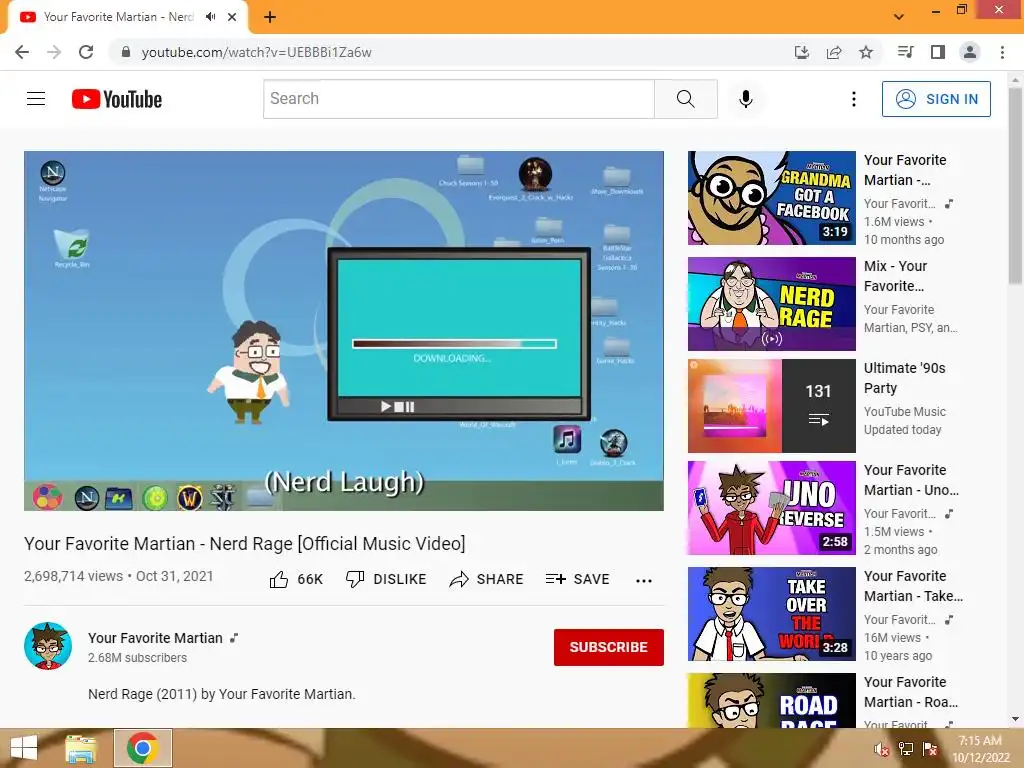
Task: Focus the YouTube Search input field
Action: click(459, 99)
